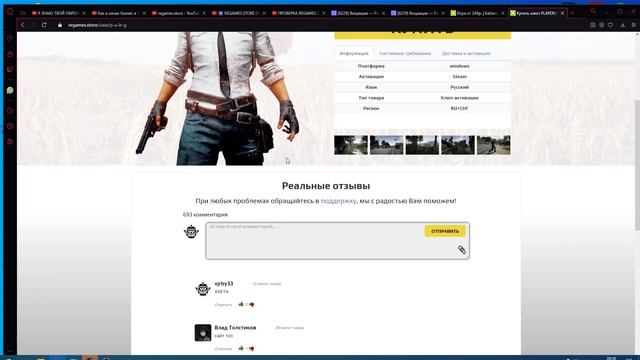Click the 'Тип товара' label cell
Screen dimensions: 640x360
(371, 98)
